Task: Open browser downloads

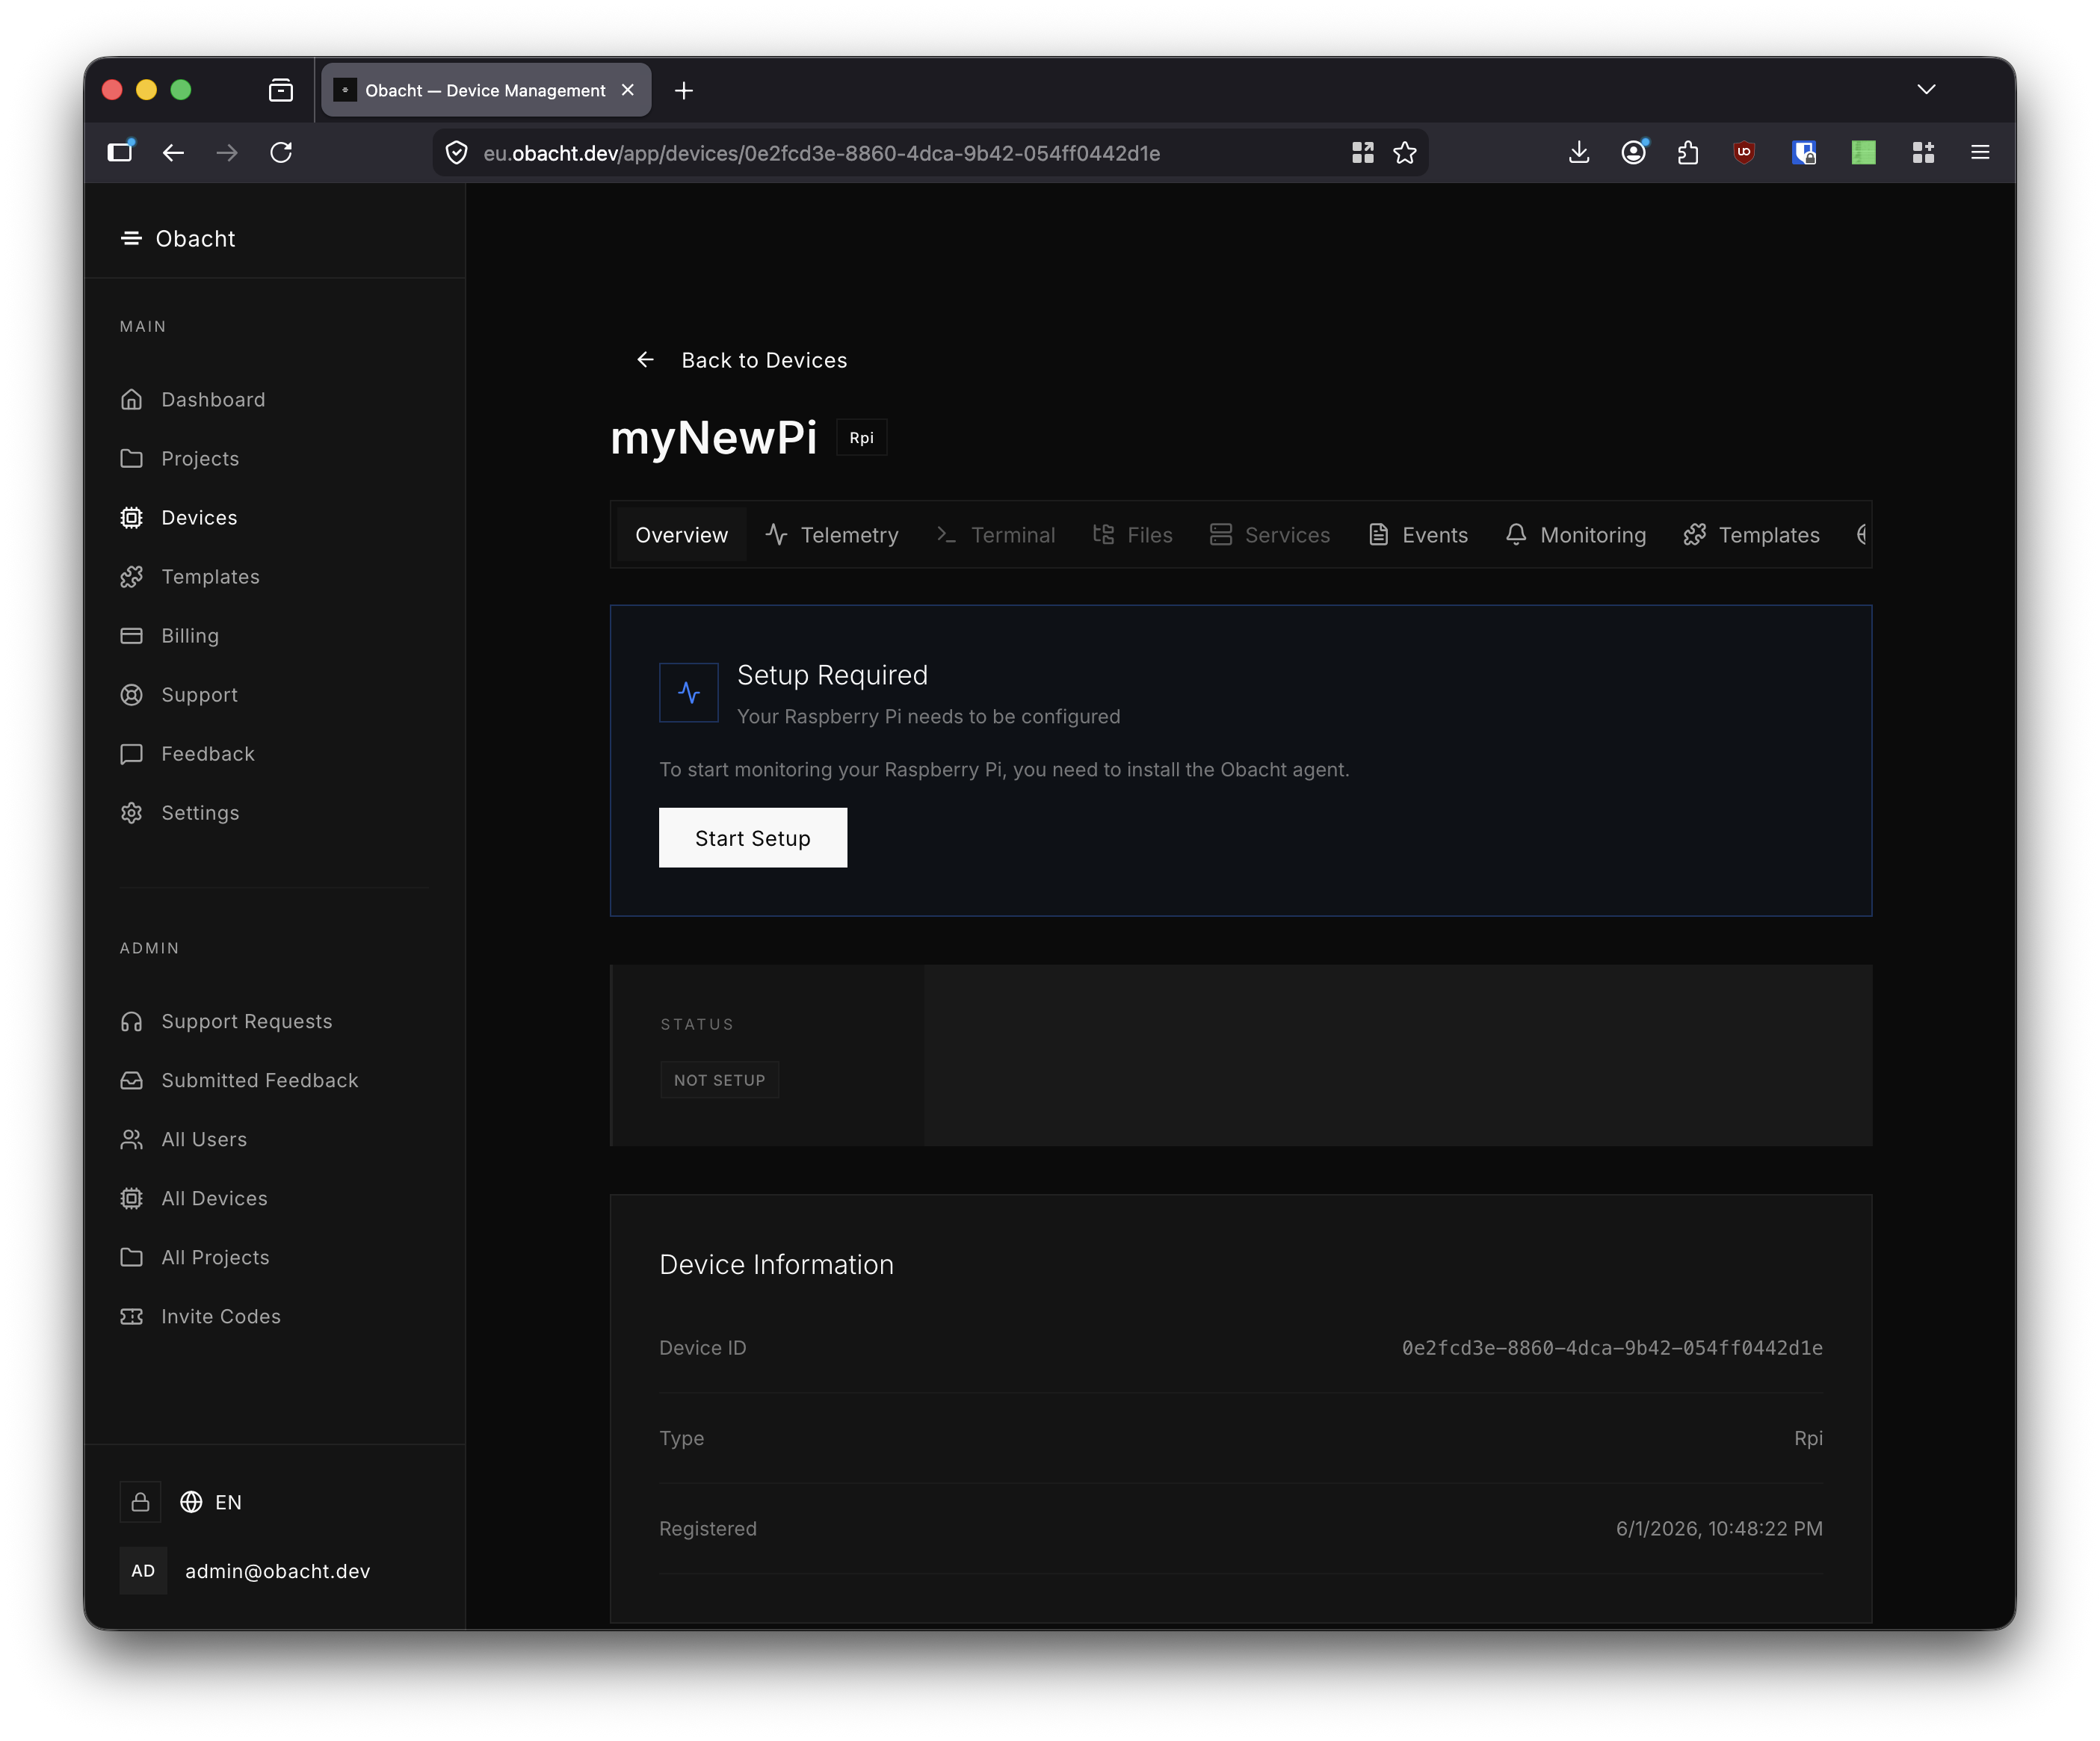Action: [x=1579, y=152]
